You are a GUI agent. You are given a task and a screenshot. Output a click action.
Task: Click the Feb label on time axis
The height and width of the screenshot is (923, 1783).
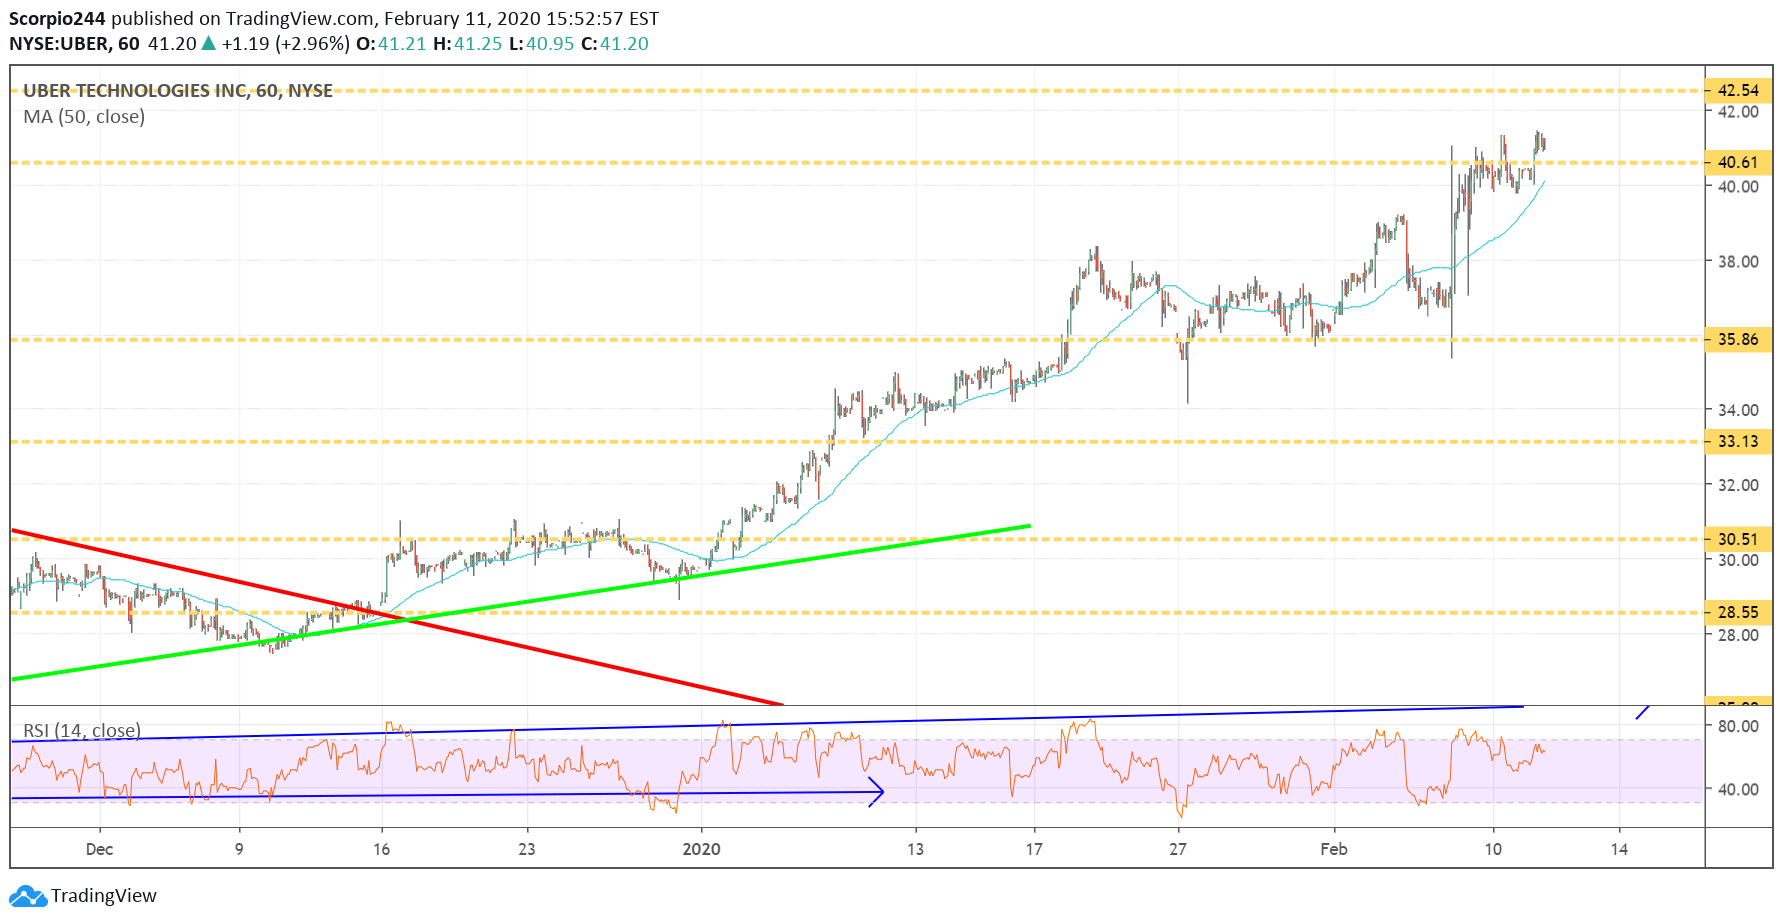pyautogui.click(x=1334, y=849)
